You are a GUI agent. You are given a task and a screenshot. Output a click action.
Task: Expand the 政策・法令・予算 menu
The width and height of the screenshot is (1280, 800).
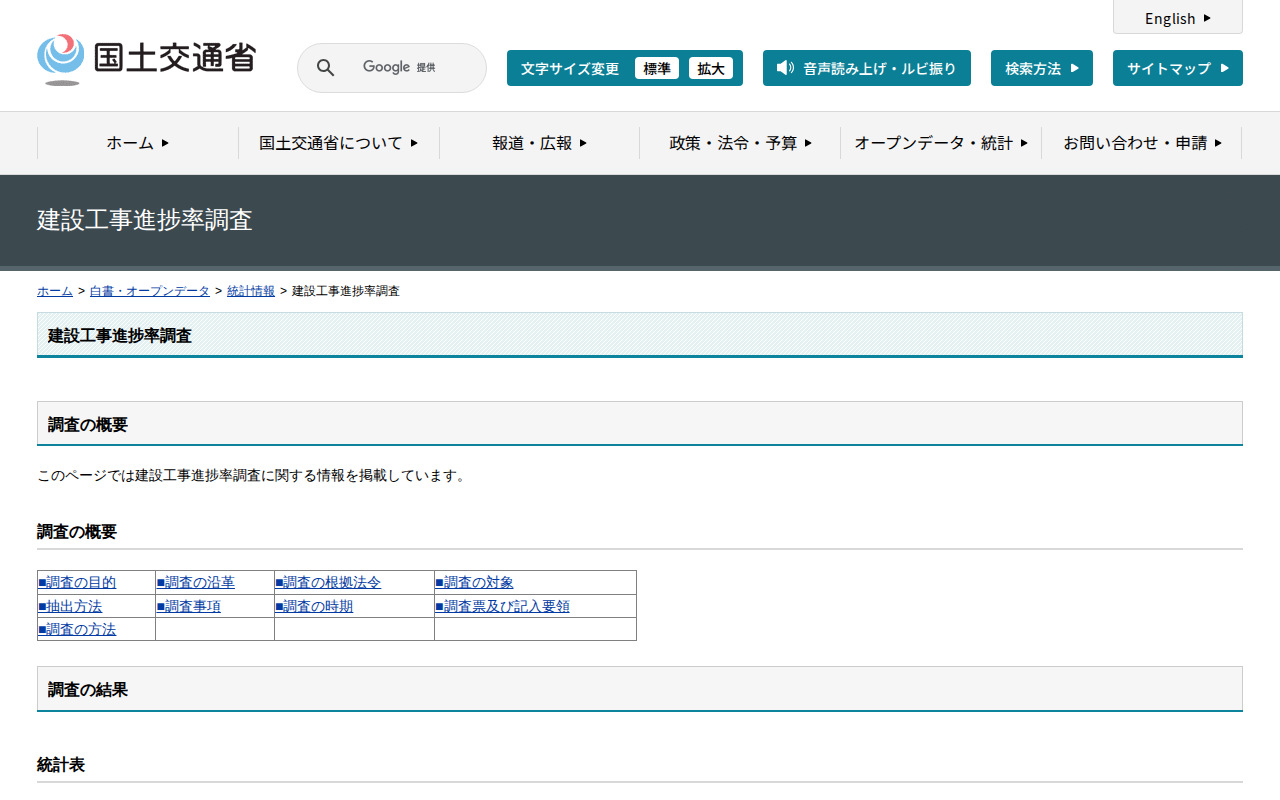click(x=740, y=143)
